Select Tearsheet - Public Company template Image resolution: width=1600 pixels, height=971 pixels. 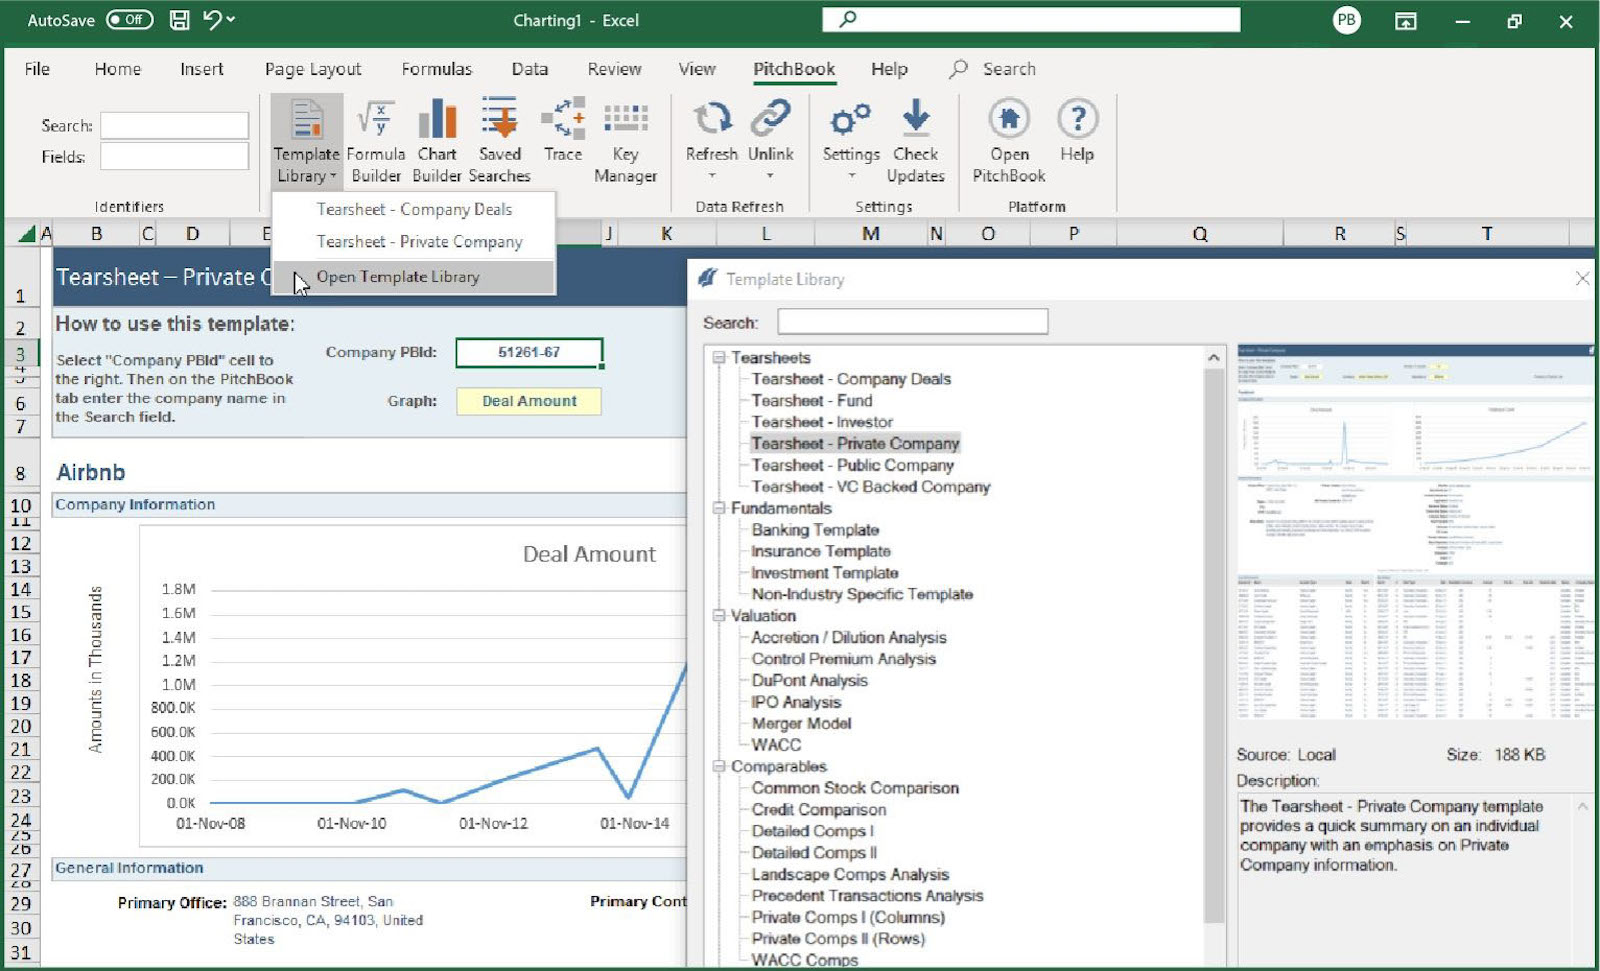coord(852,465)
